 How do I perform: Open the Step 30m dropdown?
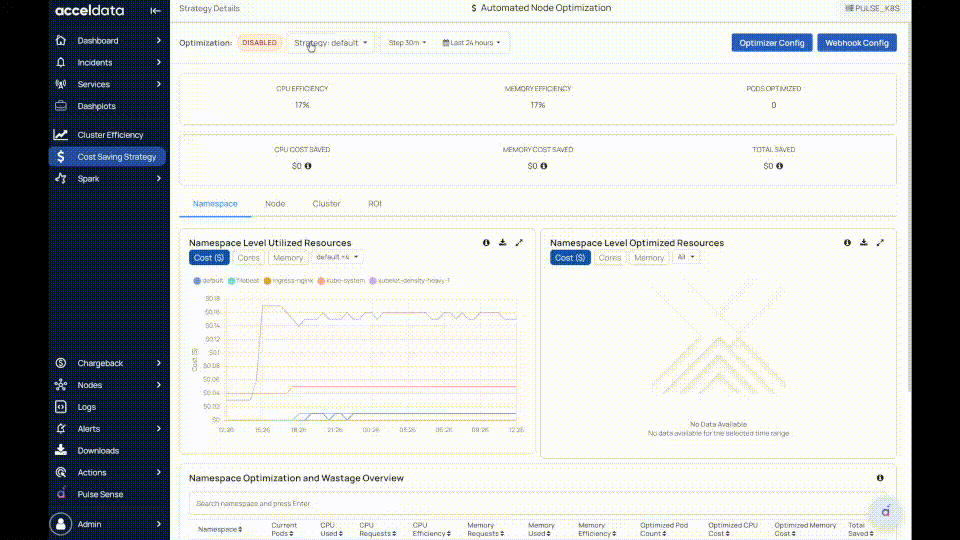point(407,43)
